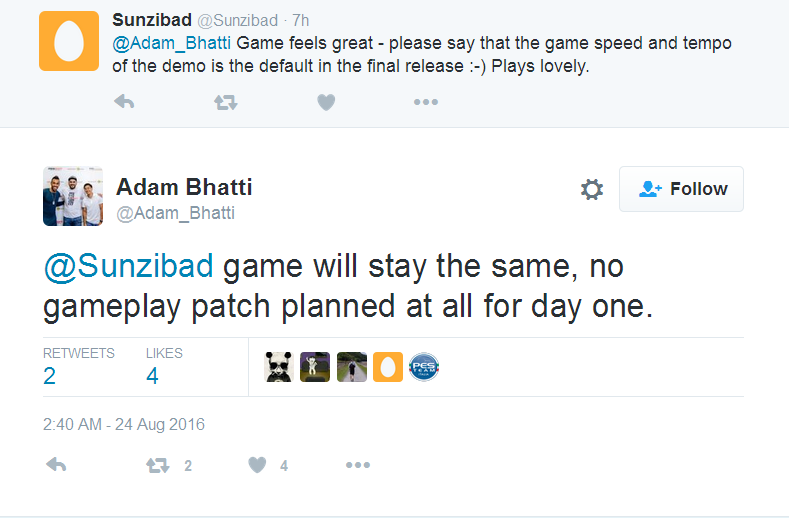Reply to Adam Bhatti's tweet

pyautogui.click(x=57, y=465)
